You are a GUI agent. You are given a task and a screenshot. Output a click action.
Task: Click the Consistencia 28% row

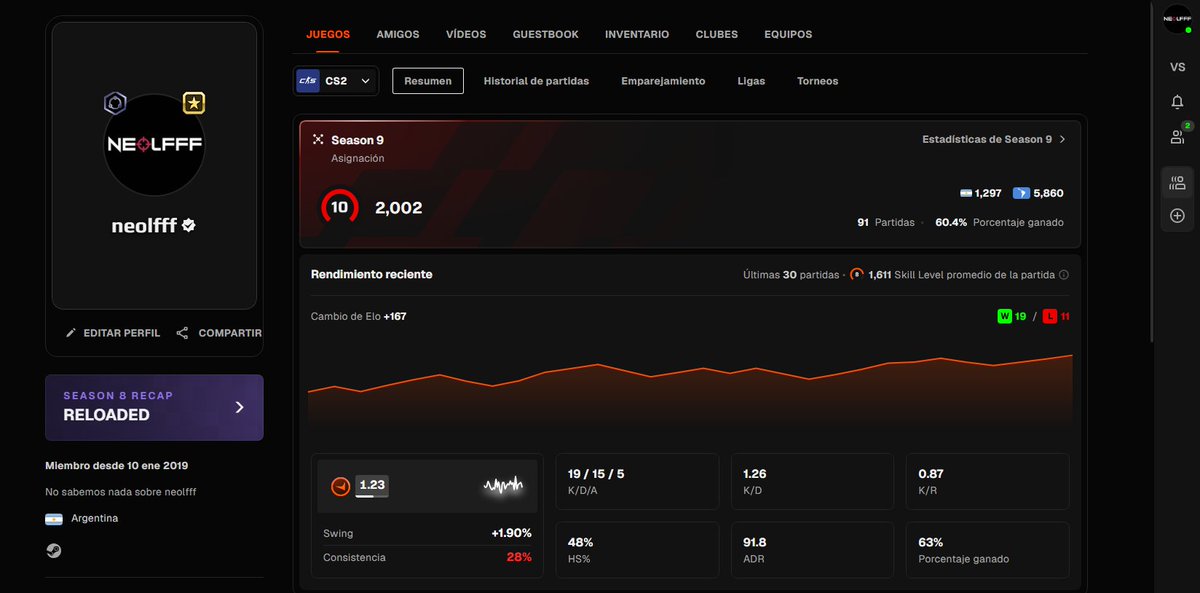coord(427,557)
